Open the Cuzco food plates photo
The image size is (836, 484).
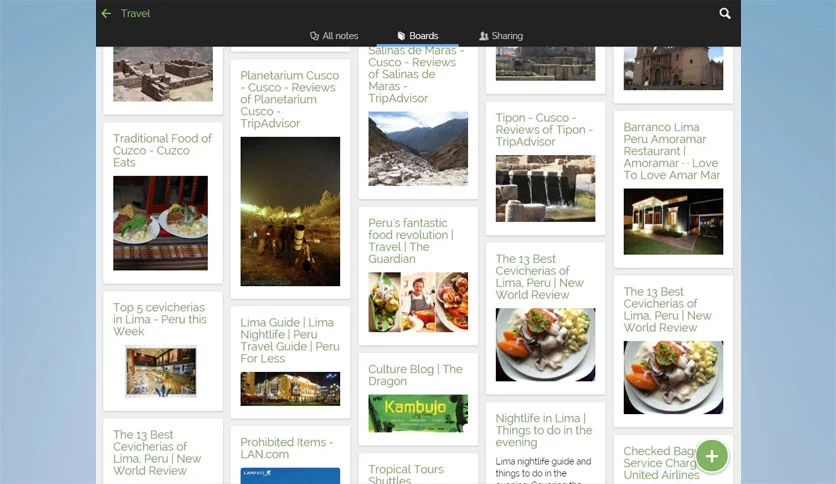pyautogui.click(x=160, y=223)
